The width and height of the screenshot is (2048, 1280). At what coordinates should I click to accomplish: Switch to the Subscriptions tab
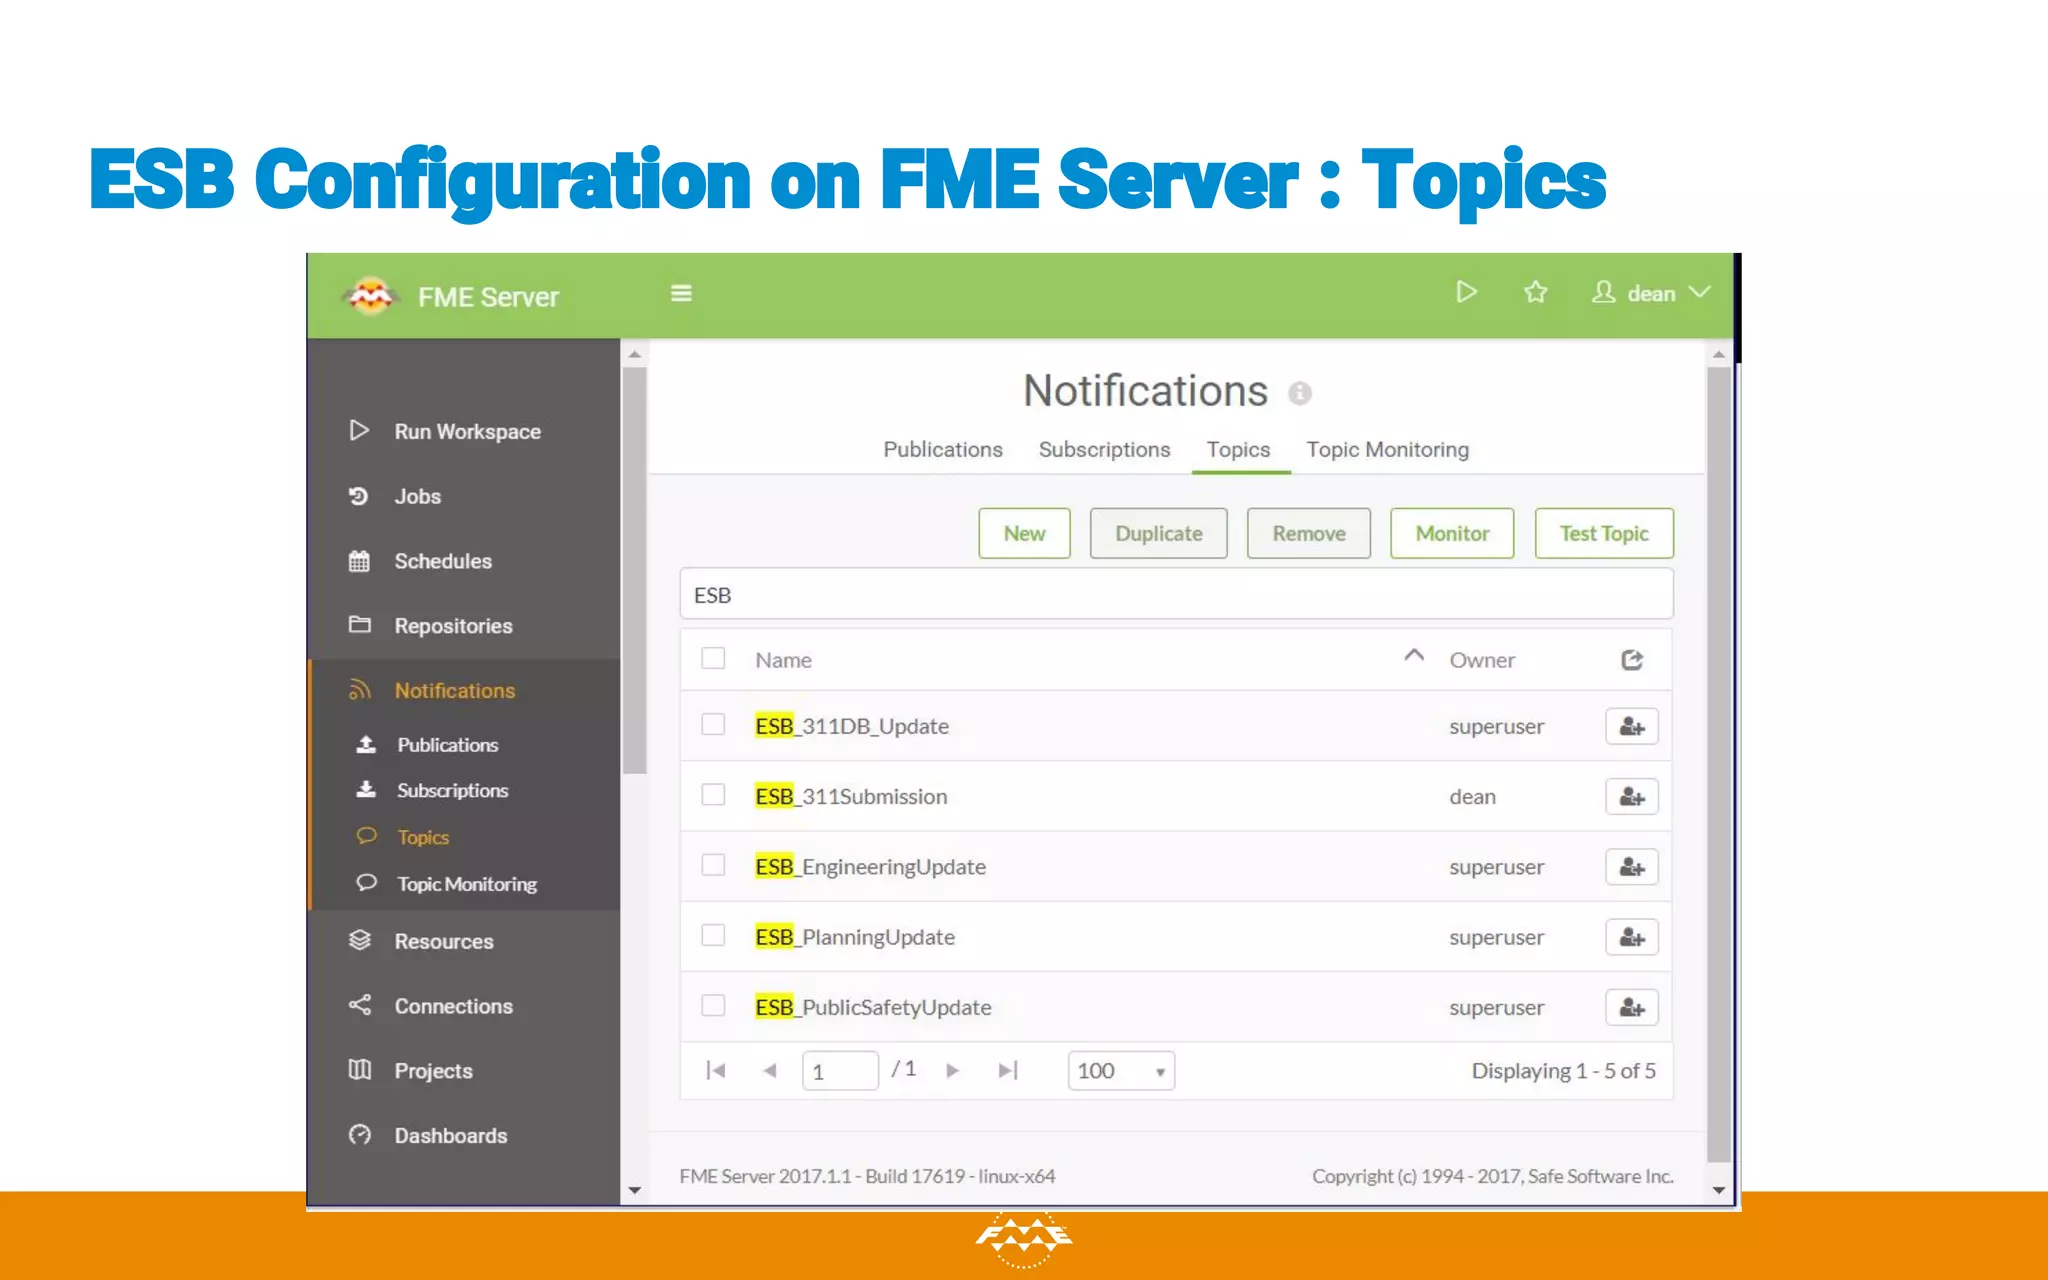click(1104, 450)
